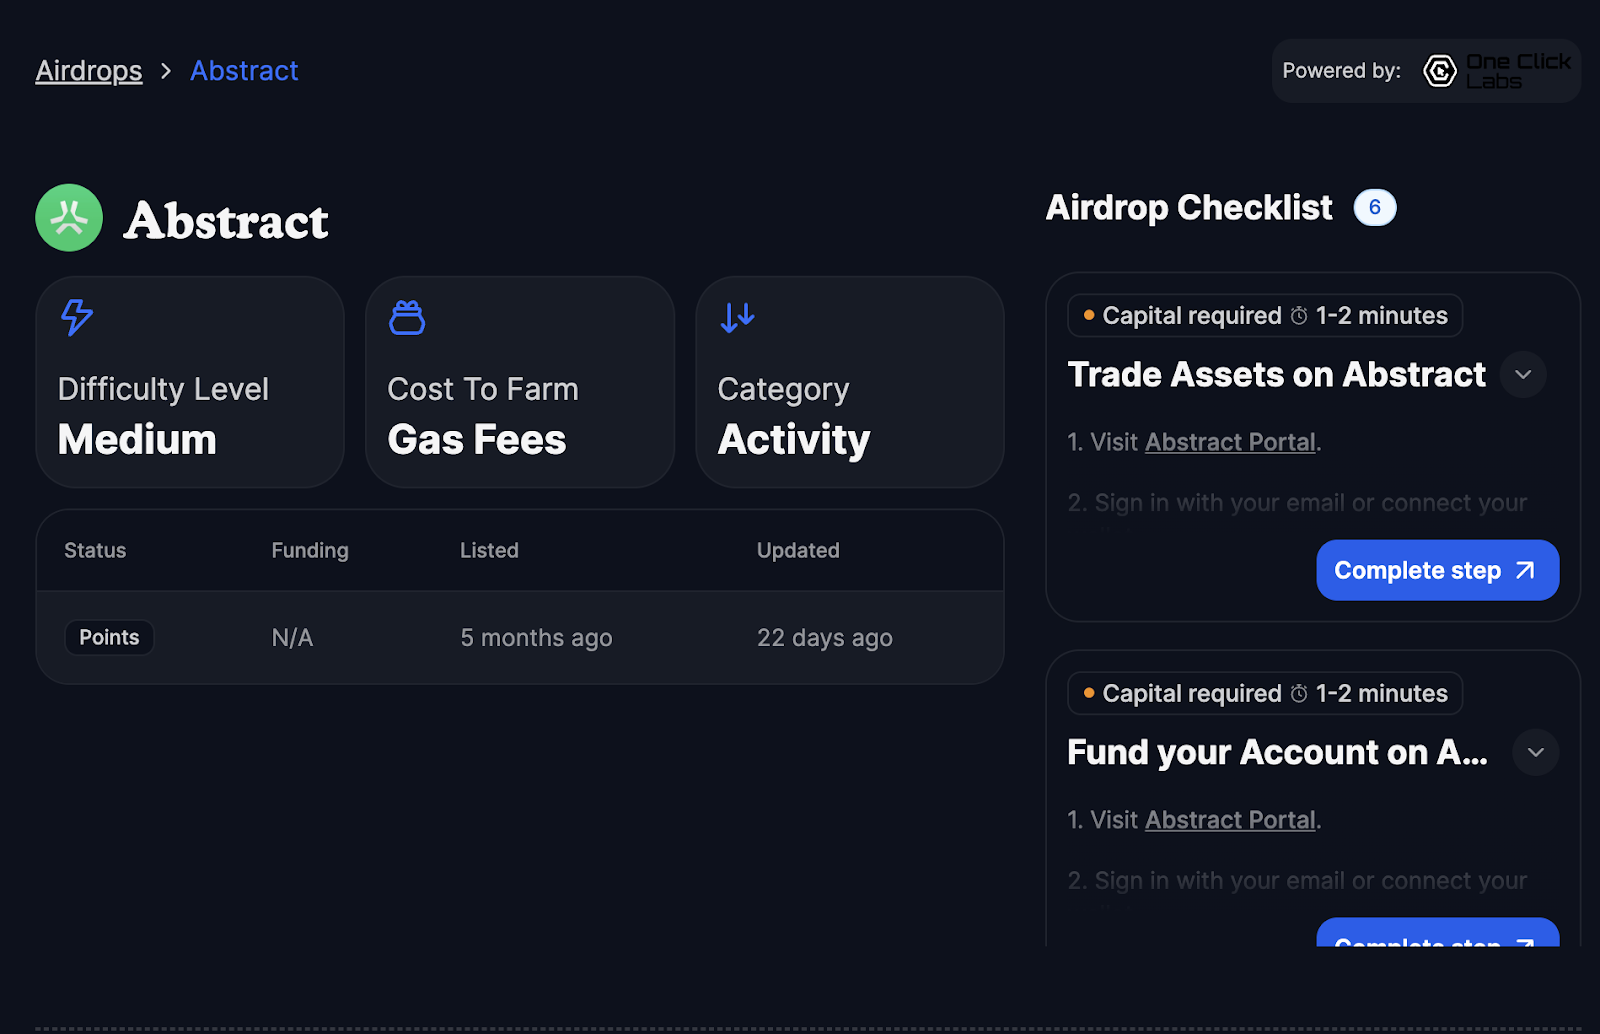Select the 22 days ago updated value
This screenshot has width=1600, height=1034.
click(x=825, y=638)
